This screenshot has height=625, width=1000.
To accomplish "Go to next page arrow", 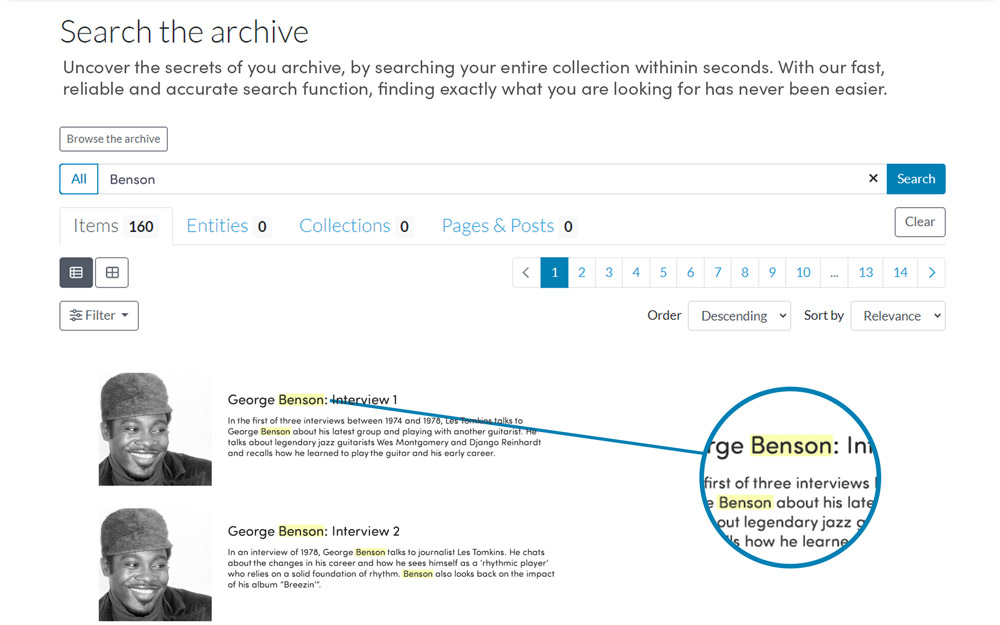I will (x=931, y=273).
